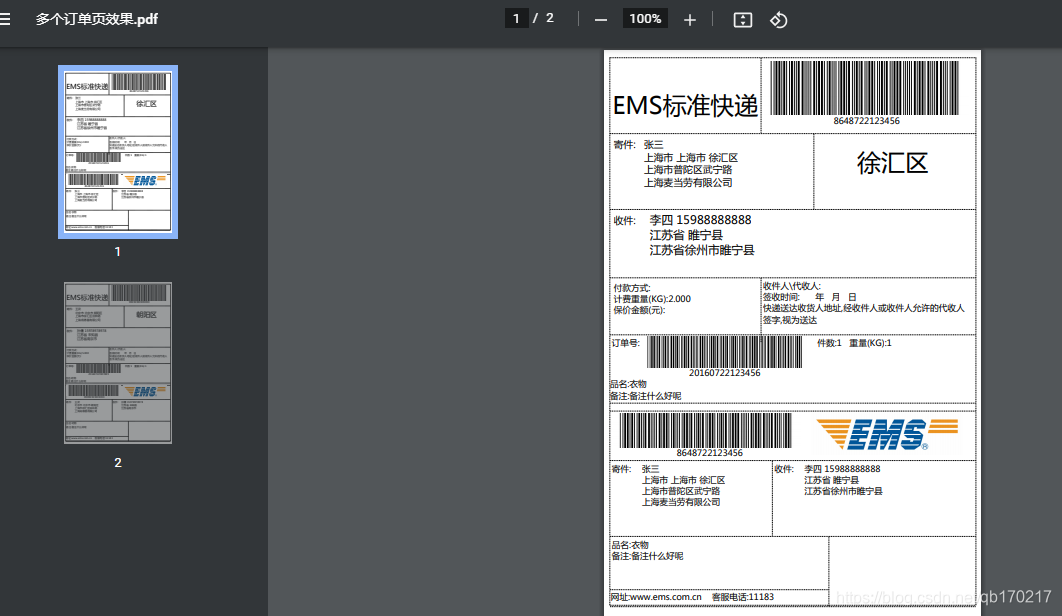Click recipient text '李四 15988888888' in large section

700,220
